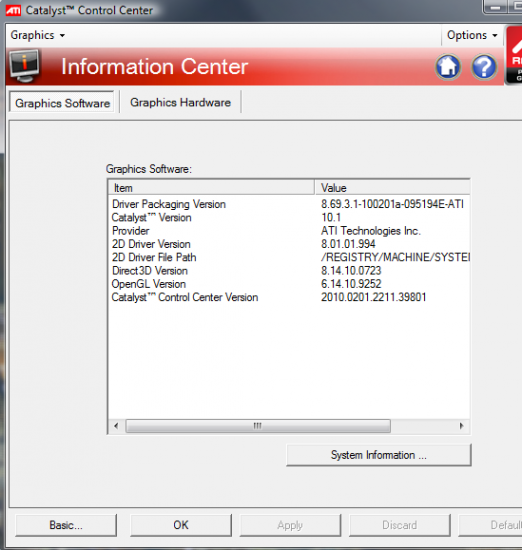The width and height of the screenshot is (522, 550).
Task: Switch to the Graphics Software tab
Action: coord(62,103)
